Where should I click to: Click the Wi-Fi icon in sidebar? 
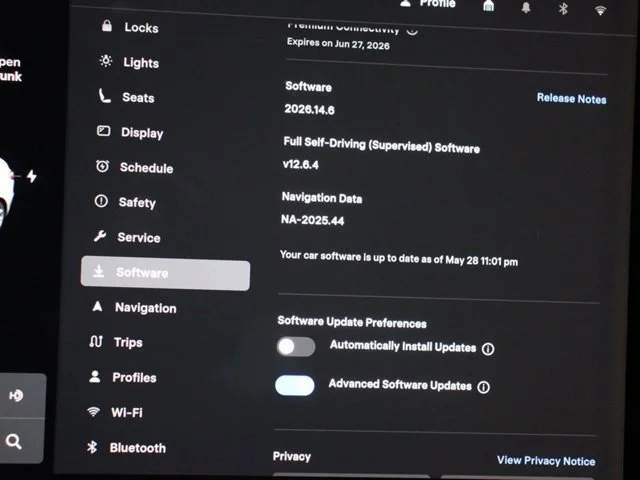(x=93, y=411)
